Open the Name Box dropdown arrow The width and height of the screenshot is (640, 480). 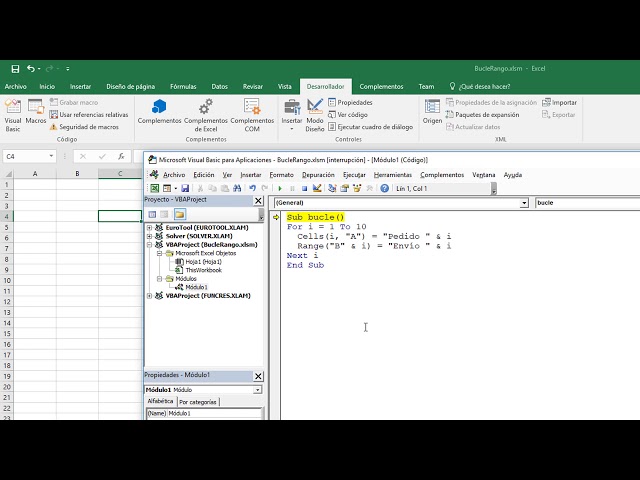[51, 156]
